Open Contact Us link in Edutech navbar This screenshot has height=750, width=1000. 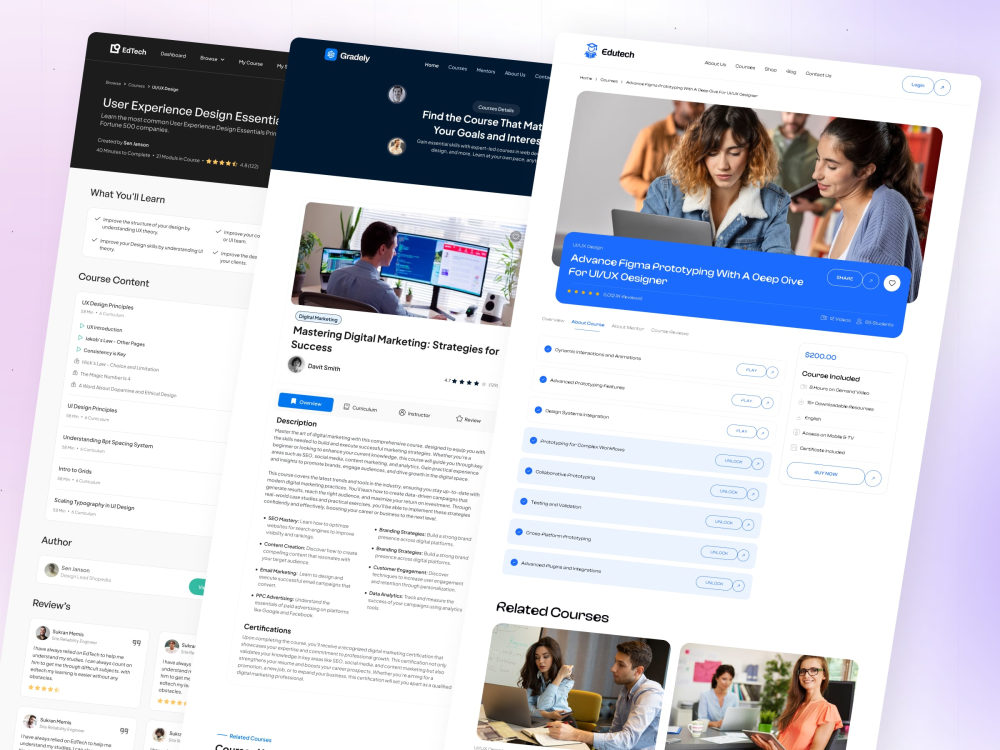click(x=818, y=75)
